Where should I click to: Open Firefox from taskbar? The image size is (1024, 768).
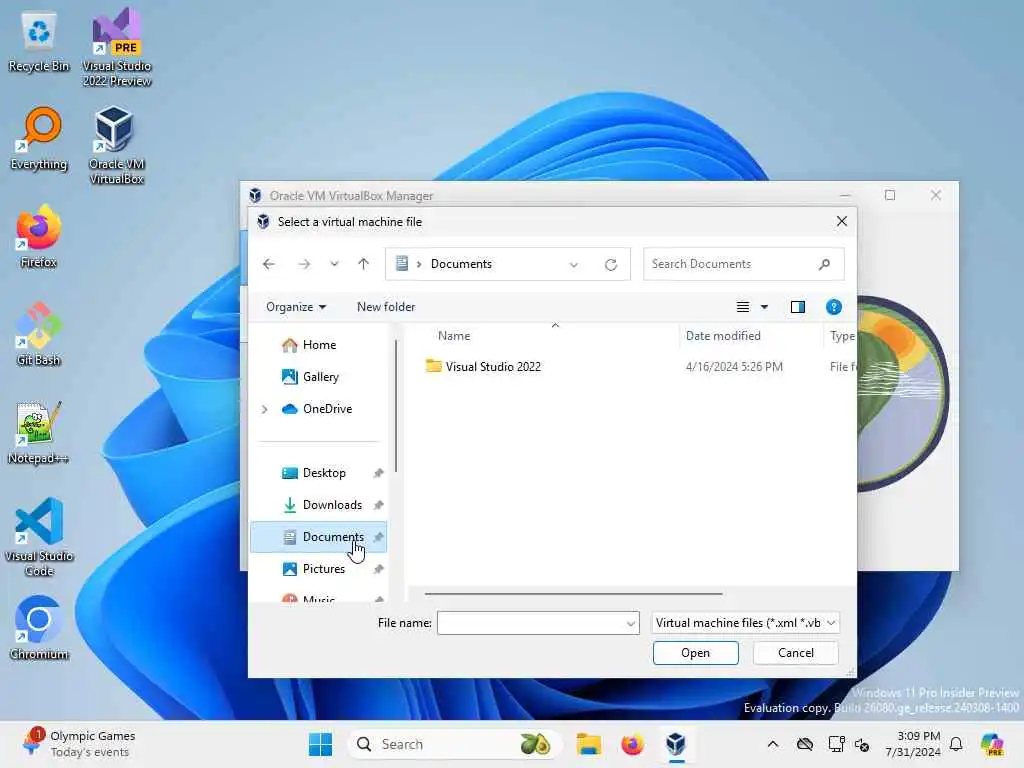(x=632, y=744)
